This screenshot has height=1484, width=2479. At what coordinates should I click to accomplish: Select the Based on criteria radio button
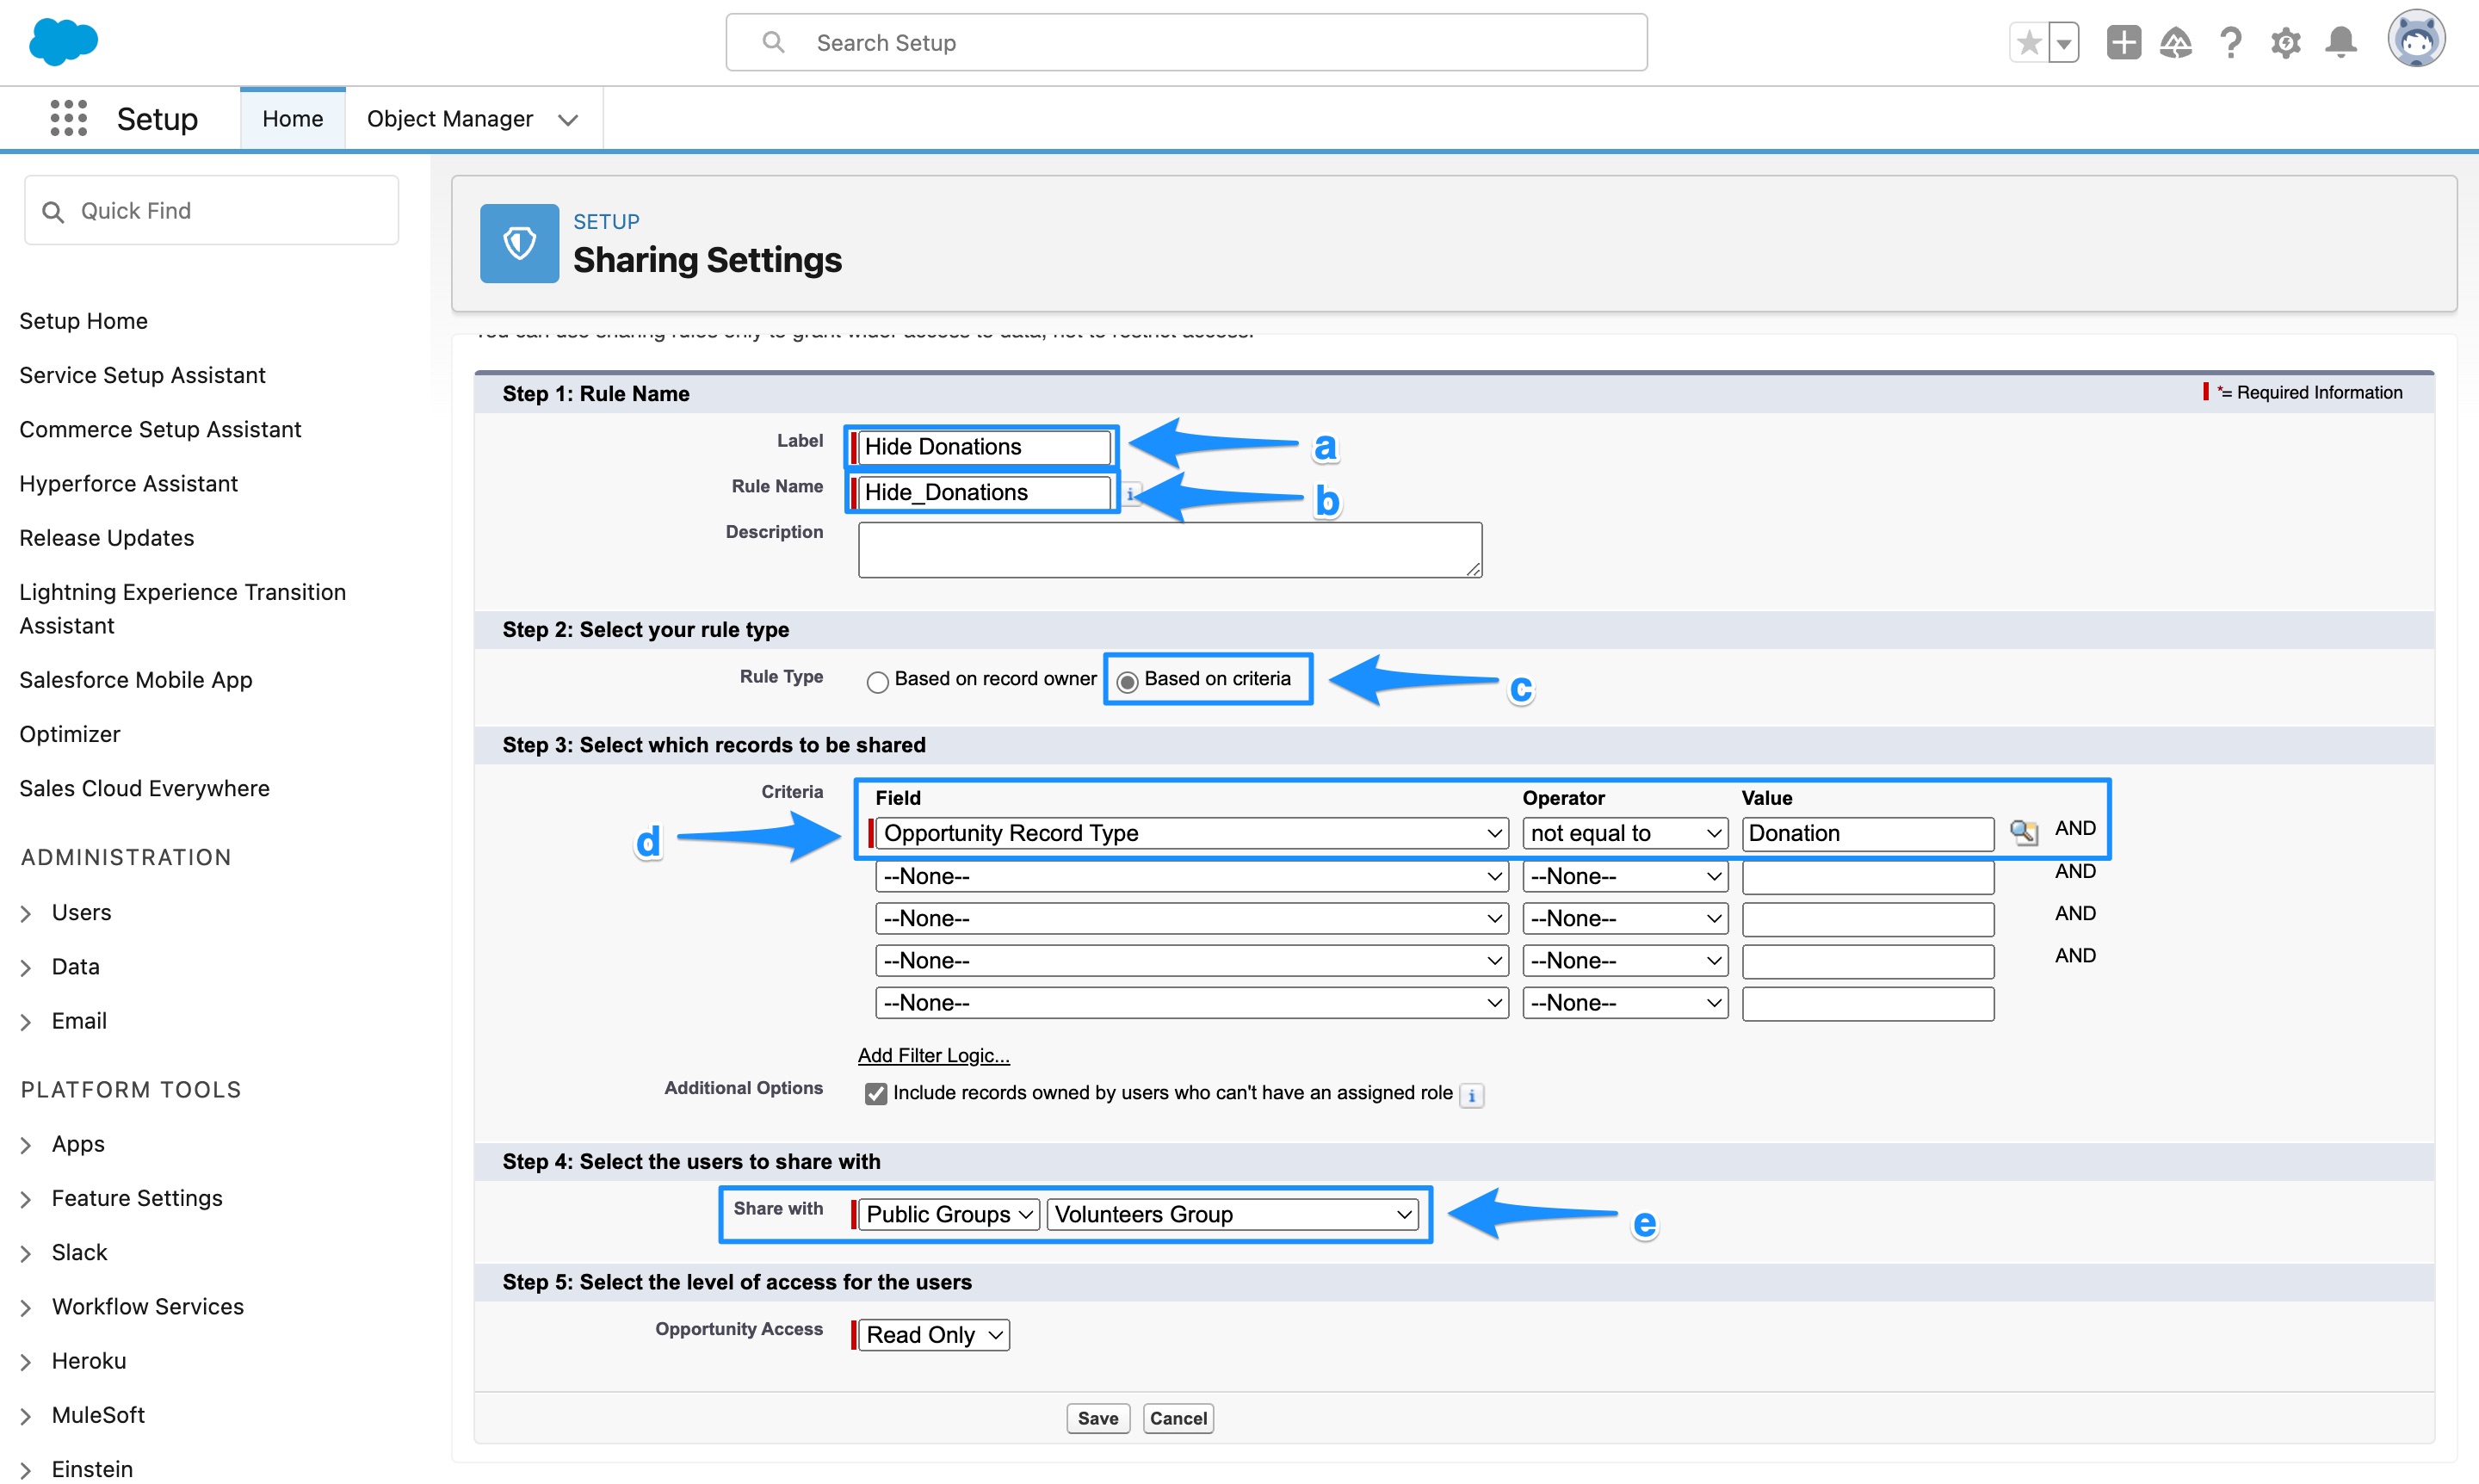tap(1128, 681)
